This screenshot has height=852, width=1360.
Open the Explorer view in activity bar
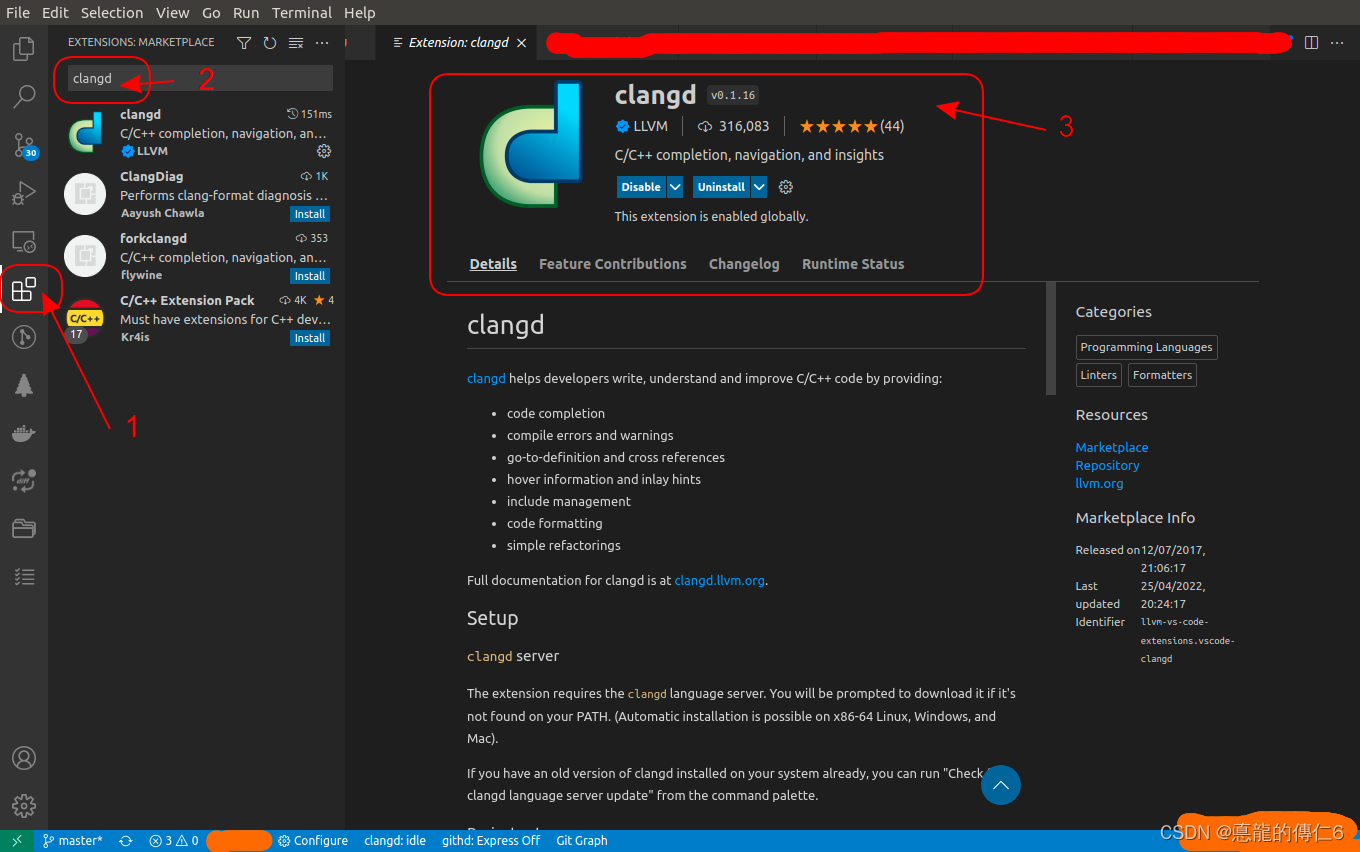click(x=24, y=48)
